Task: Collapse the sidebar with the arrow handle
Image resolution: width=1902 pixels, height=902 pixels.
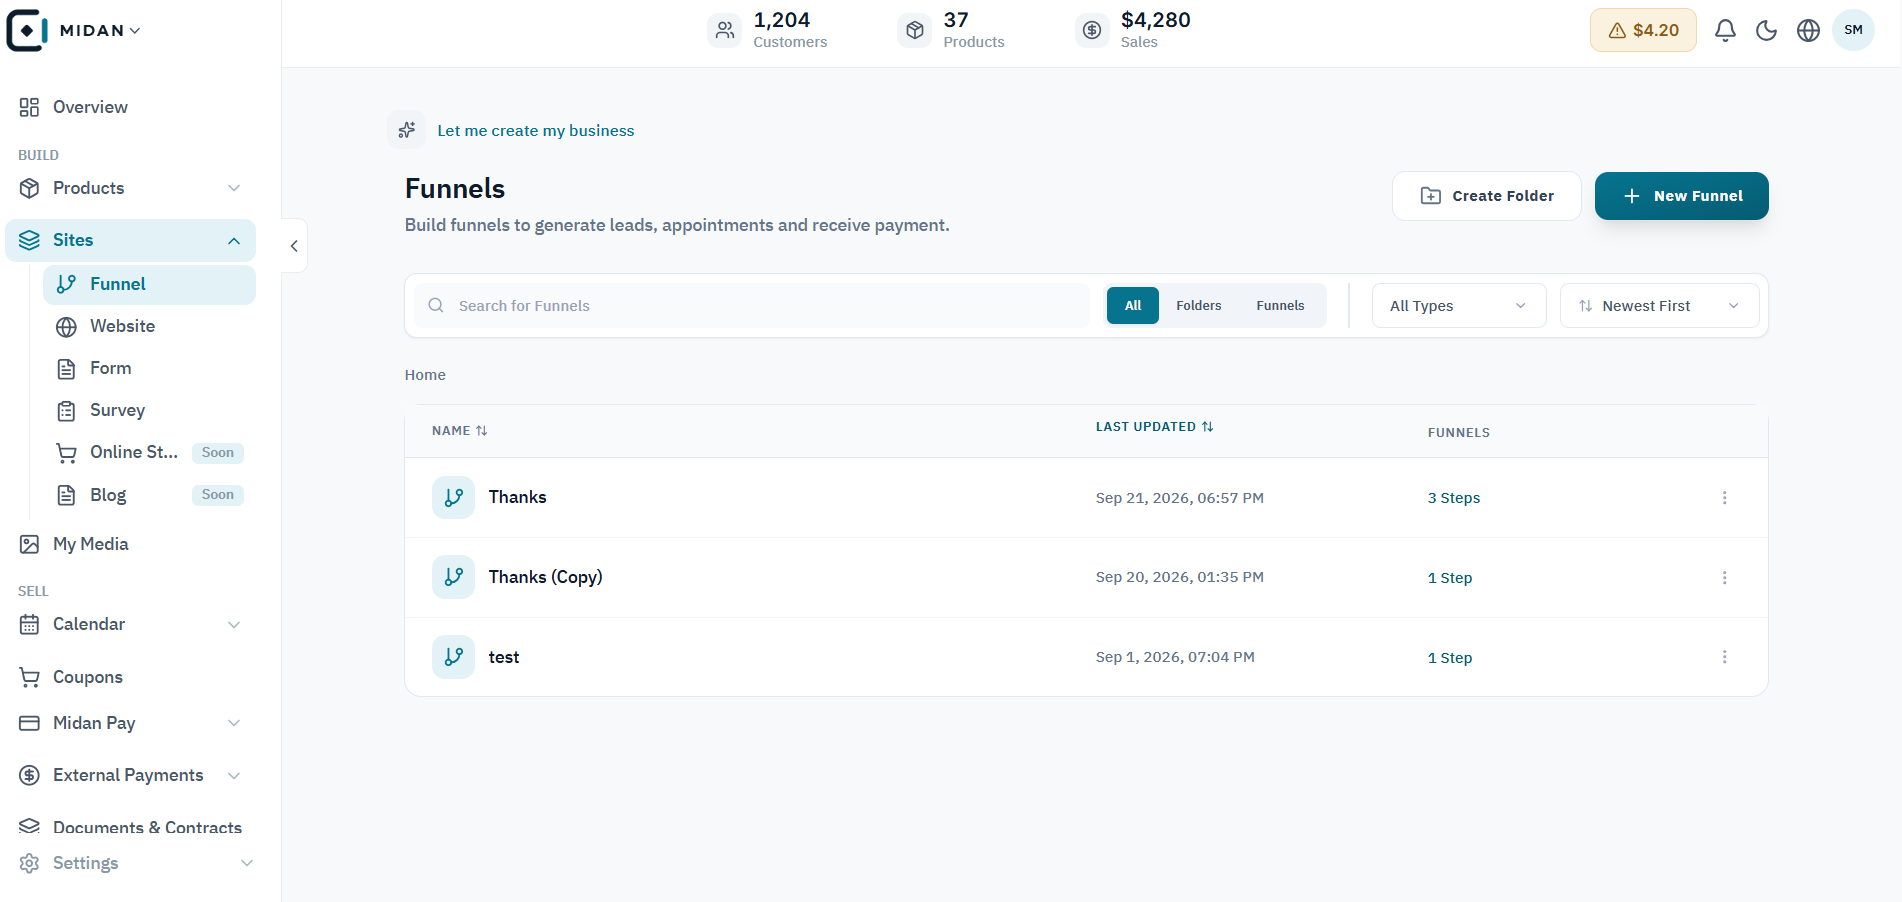Action: 294,246
